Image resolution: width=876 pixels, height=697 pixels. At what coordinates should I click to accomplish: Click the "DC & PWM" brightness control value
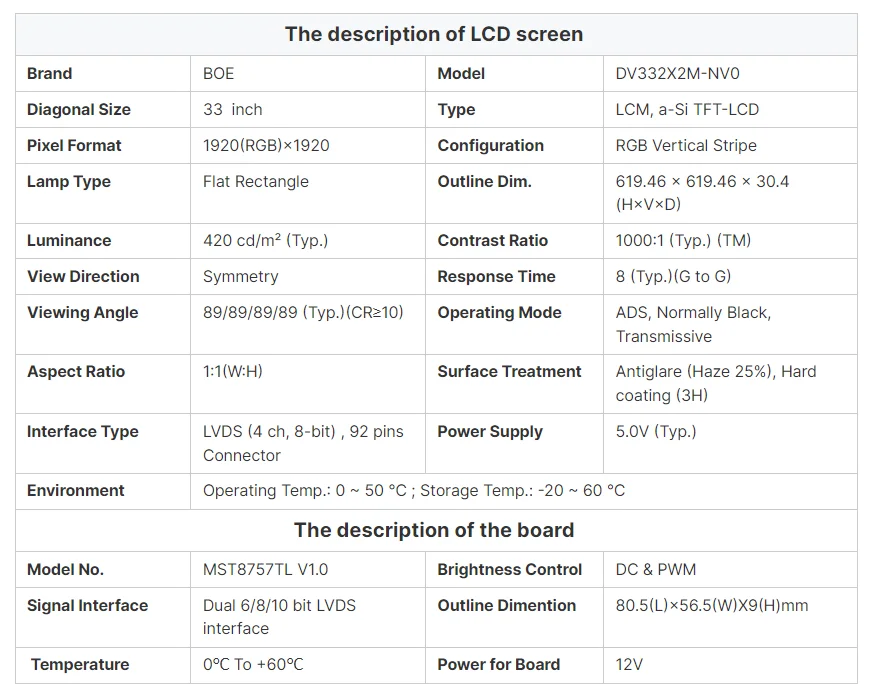656,569
